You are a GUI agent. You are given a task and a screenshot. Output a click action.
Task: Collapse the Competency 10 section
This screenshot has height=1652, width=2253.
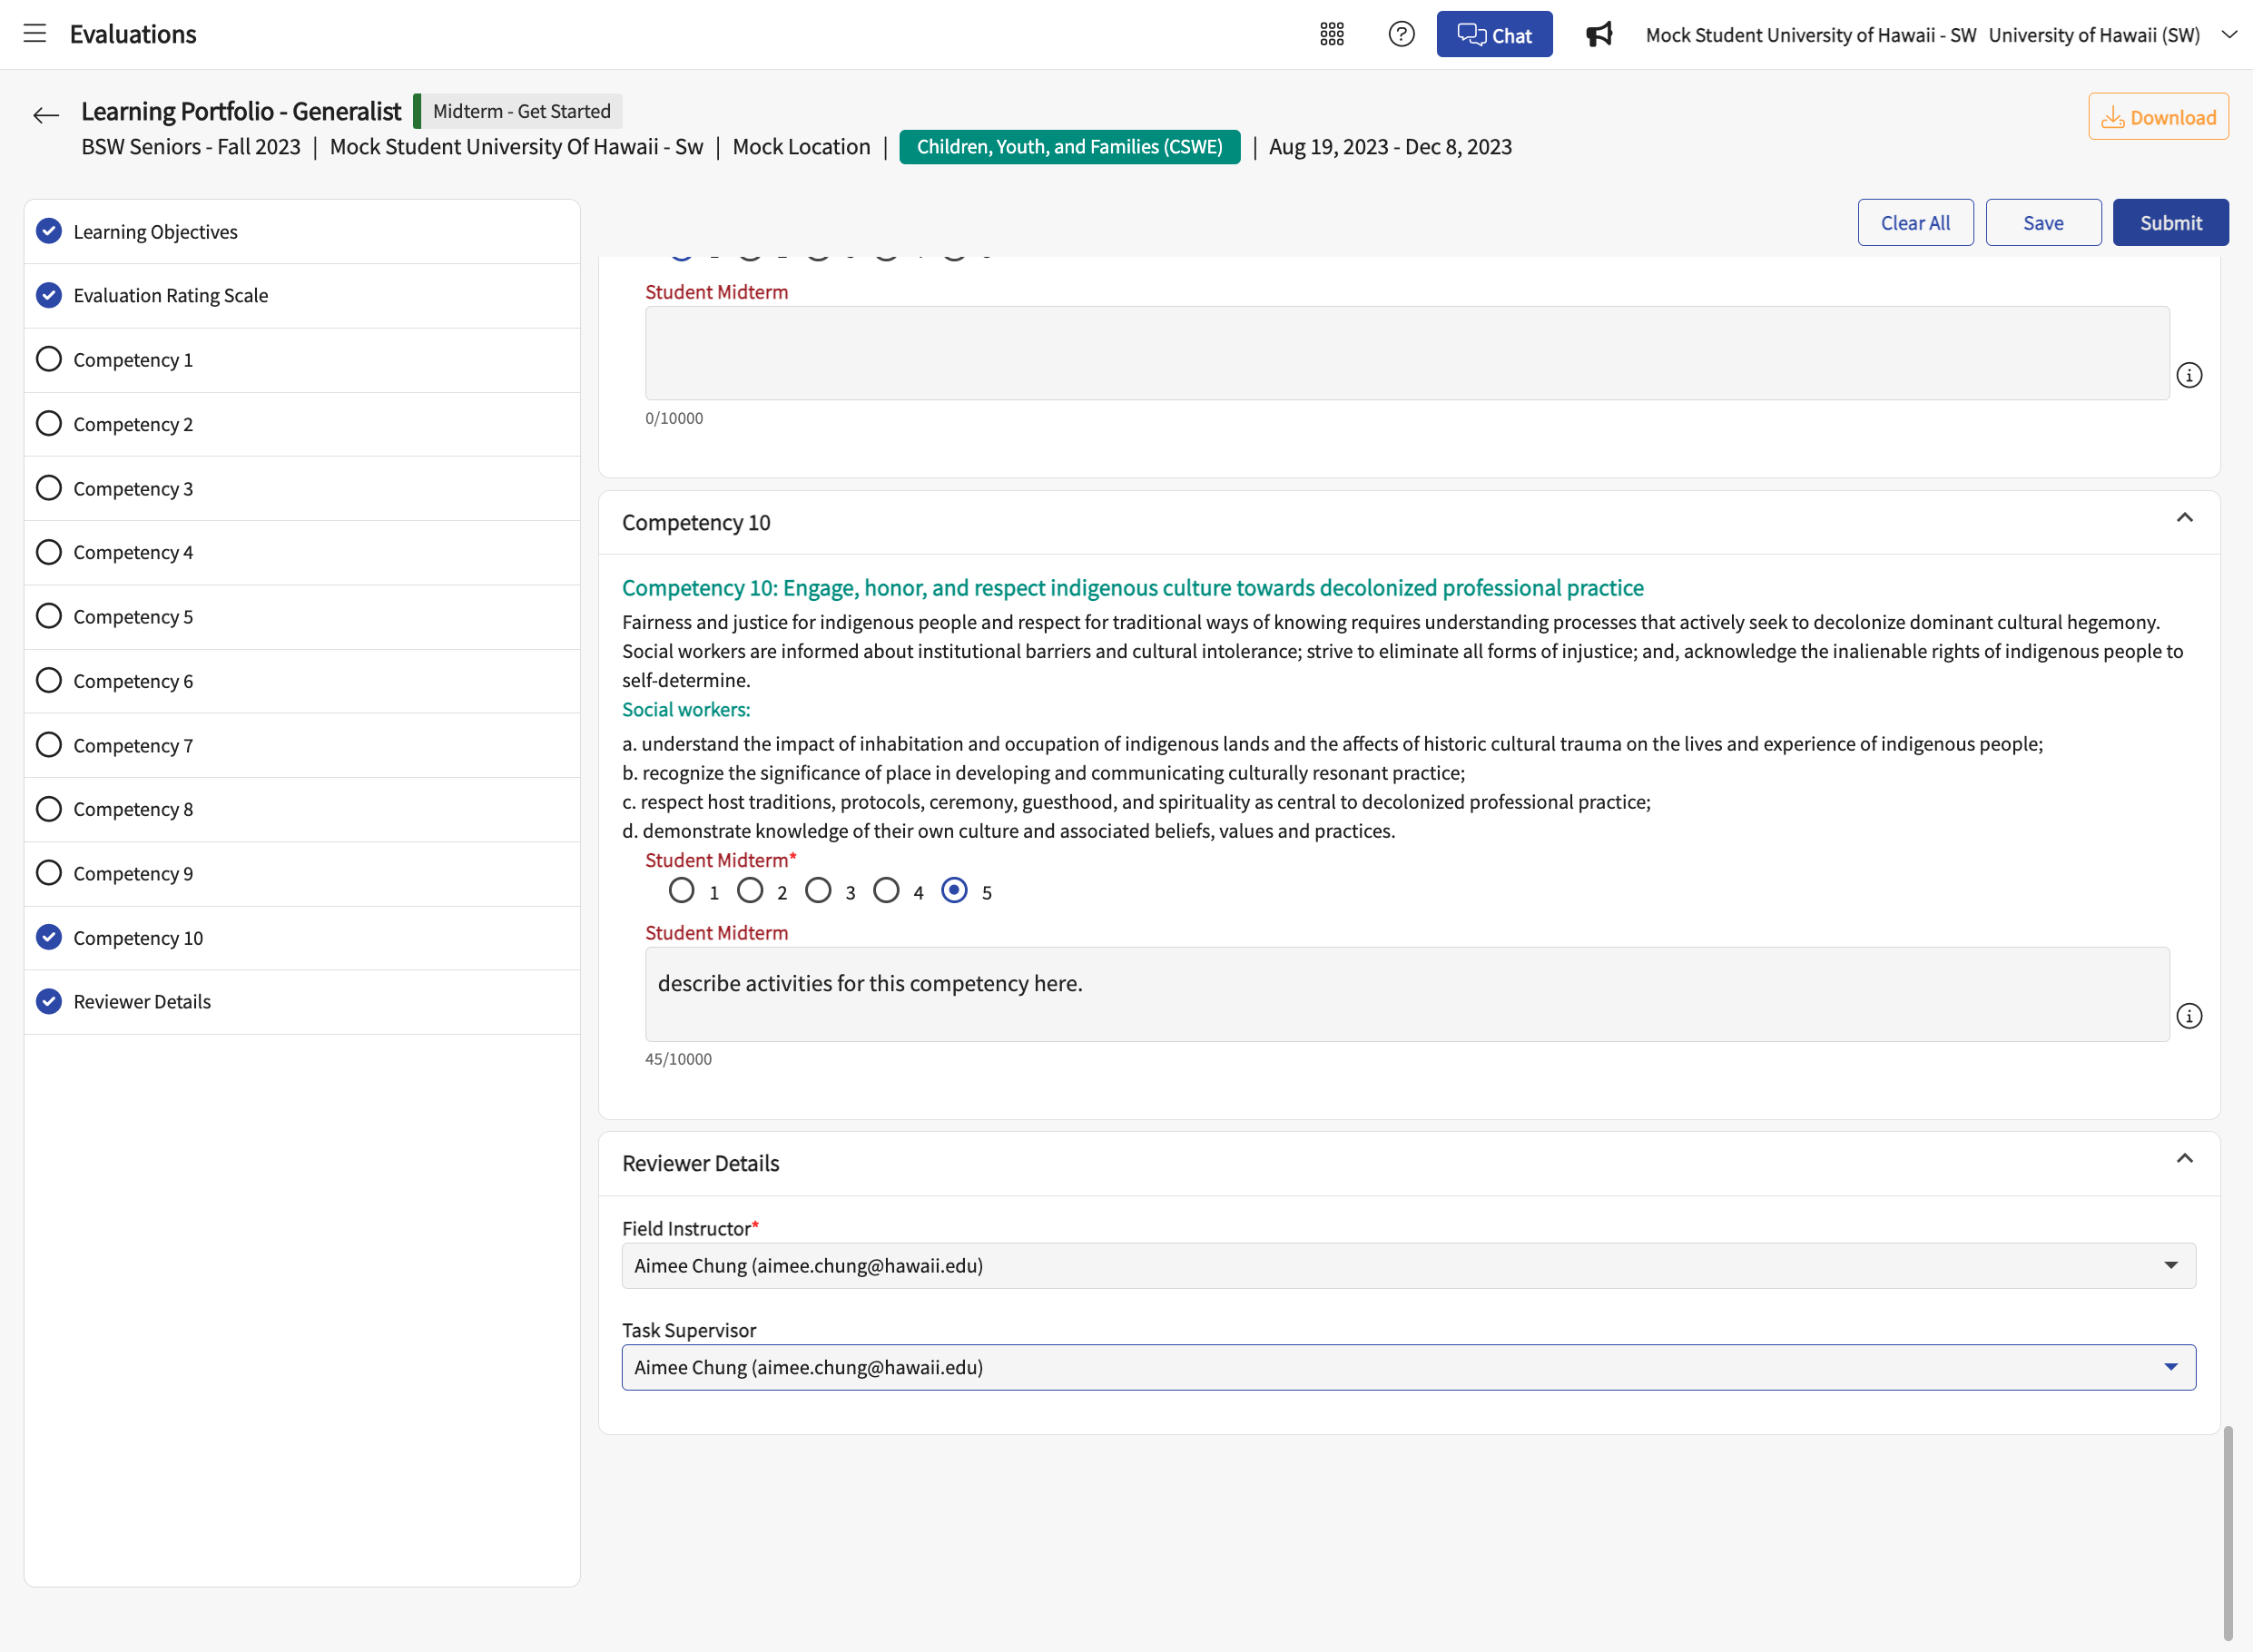[2185, 518]
